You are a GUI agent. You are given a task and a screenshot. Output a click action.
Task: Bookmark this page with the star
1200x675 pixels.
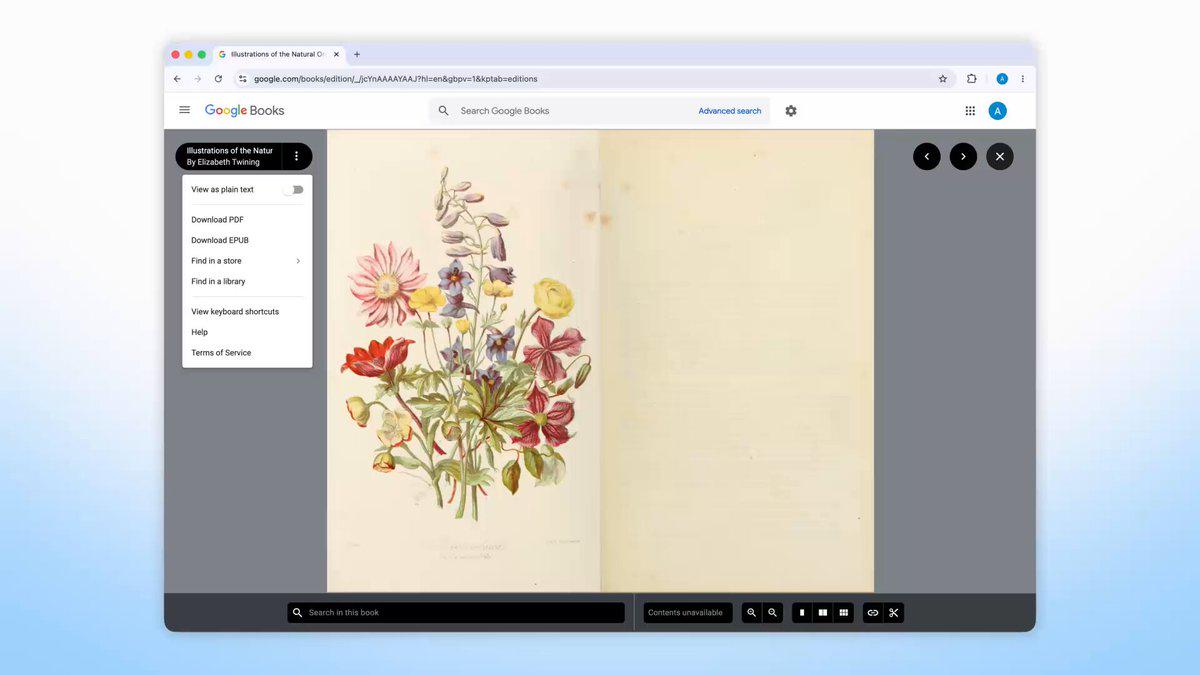[x=943, y=79]
